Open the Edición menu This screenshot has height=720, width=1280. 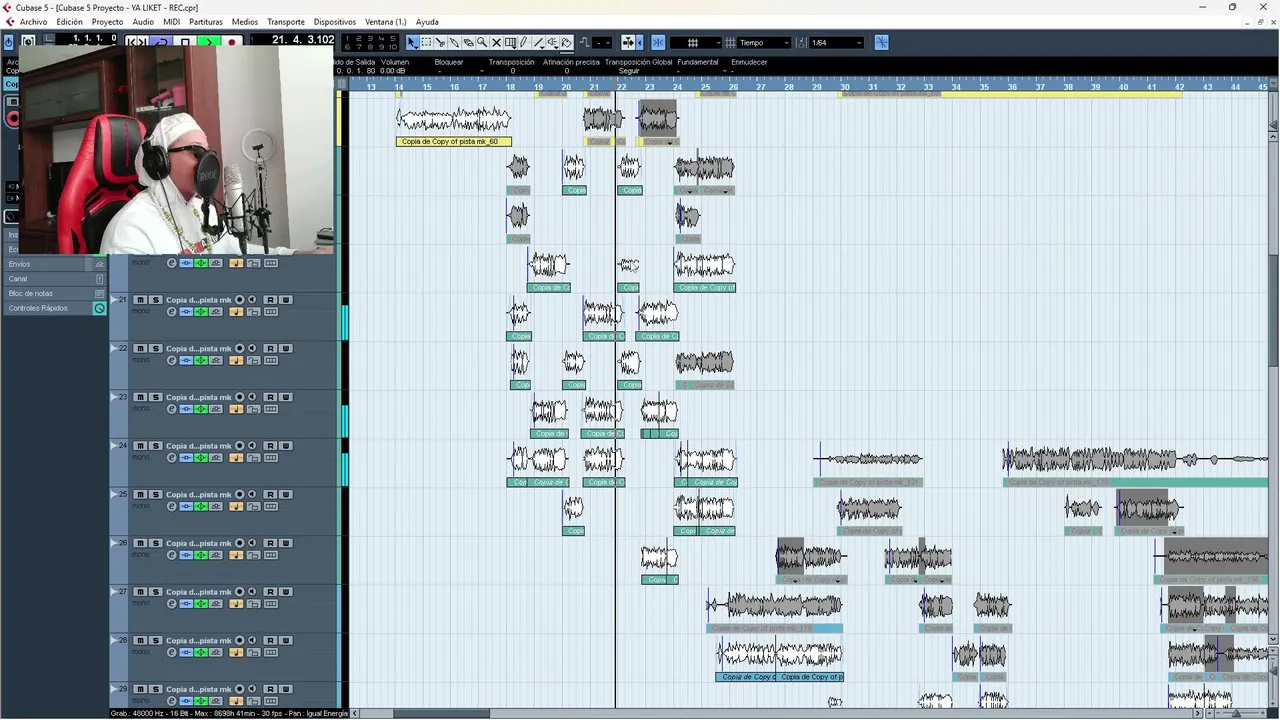point(69,22)
